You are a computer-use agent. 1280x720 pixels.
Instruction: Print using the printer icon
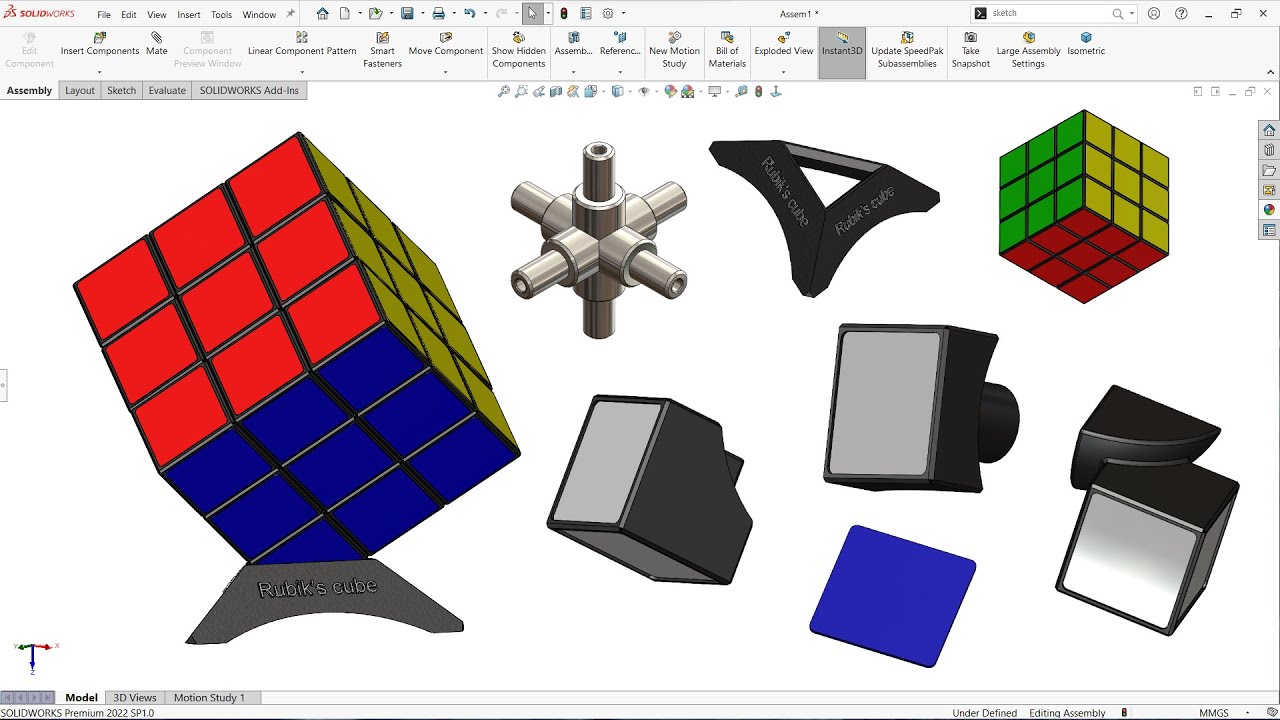[x=438, y=14]
